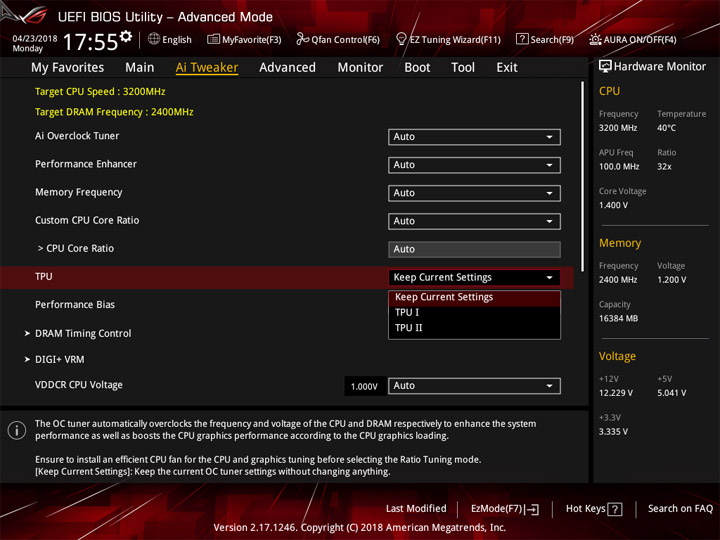Click APU Freq value 100.0 MHz
The image size is (720, 540).
tap(619, 167)
